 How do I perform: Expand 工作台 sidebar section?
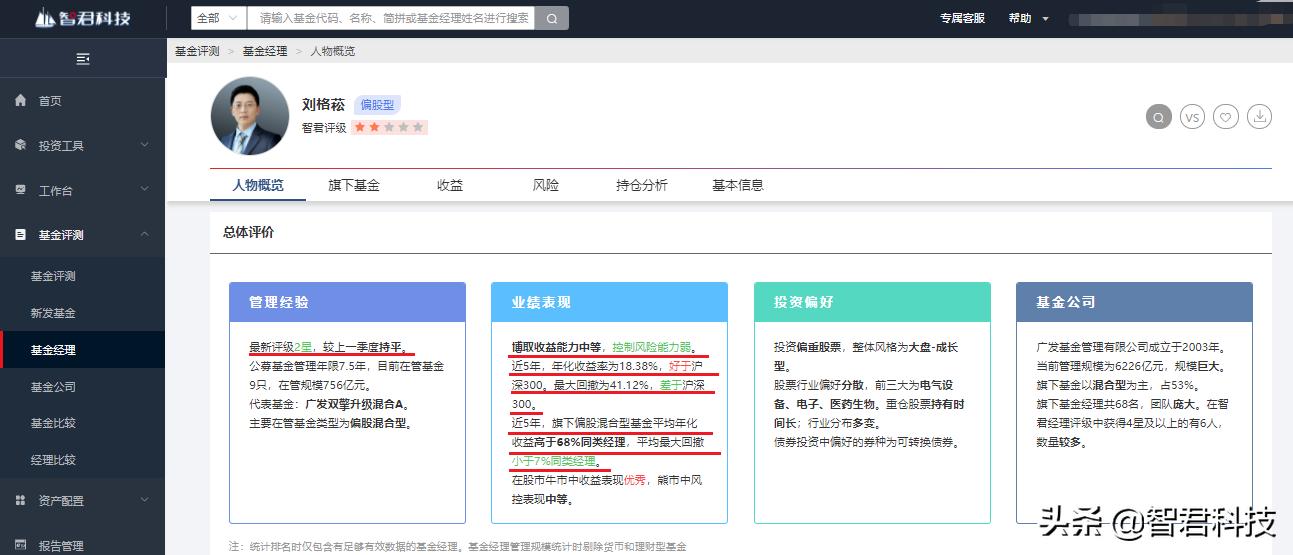tap(82, 190)
